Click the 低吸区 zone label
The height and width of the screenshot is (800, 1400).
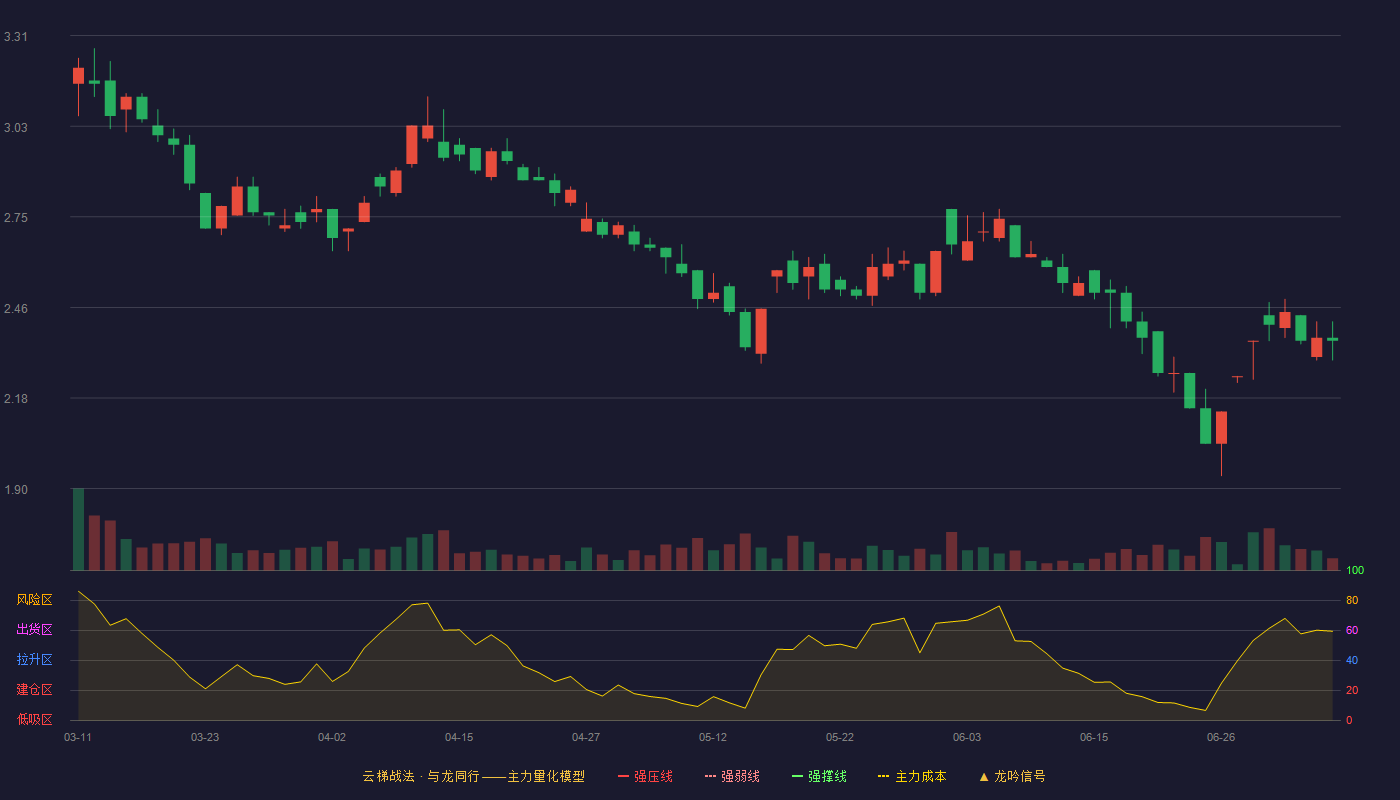point(34,719)
